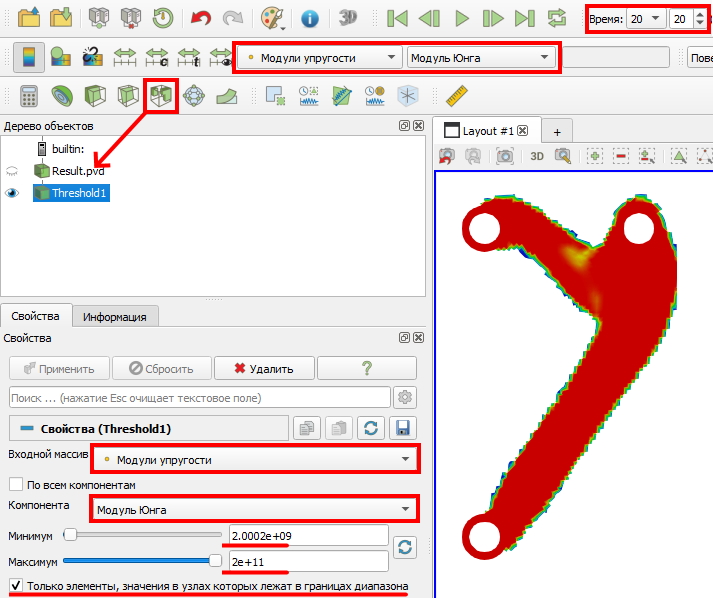Jump to the last time frame
Image resolution: width=713 pixels, height=598 pixels.
click(x=524, y=18)
